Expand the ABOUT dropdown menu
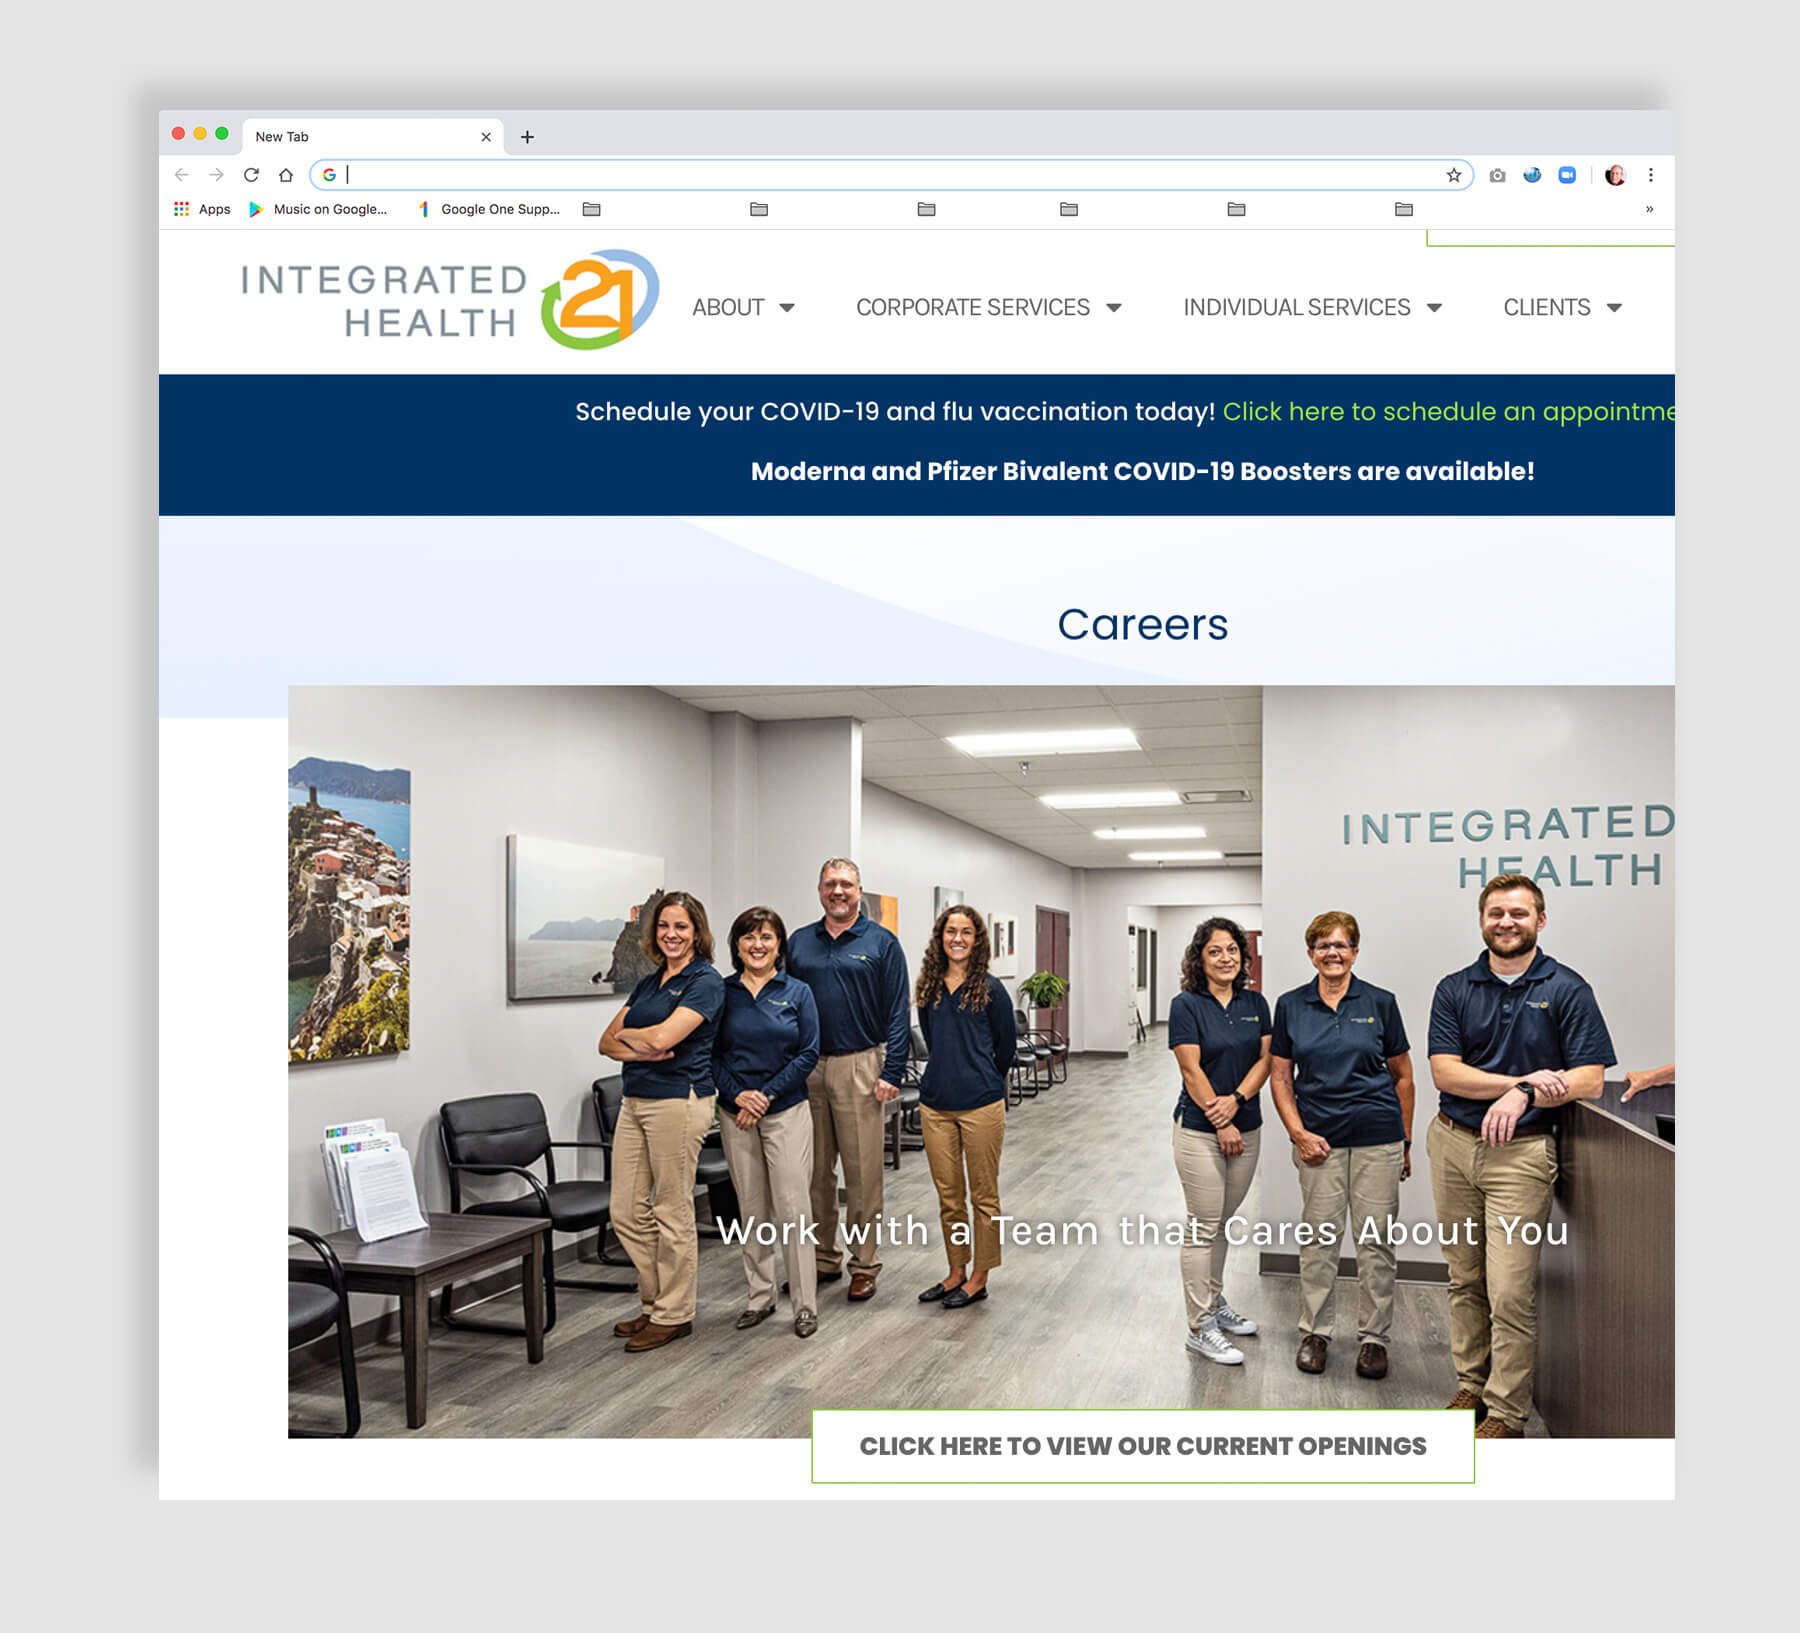This screenshot has height=1633, width=1800. click(x=744, y=308)
